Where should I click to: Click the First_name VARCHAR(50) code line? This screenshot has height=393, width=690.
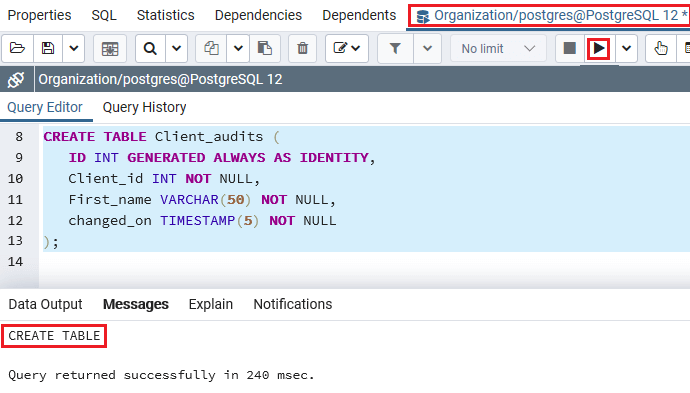click(202, 200)
